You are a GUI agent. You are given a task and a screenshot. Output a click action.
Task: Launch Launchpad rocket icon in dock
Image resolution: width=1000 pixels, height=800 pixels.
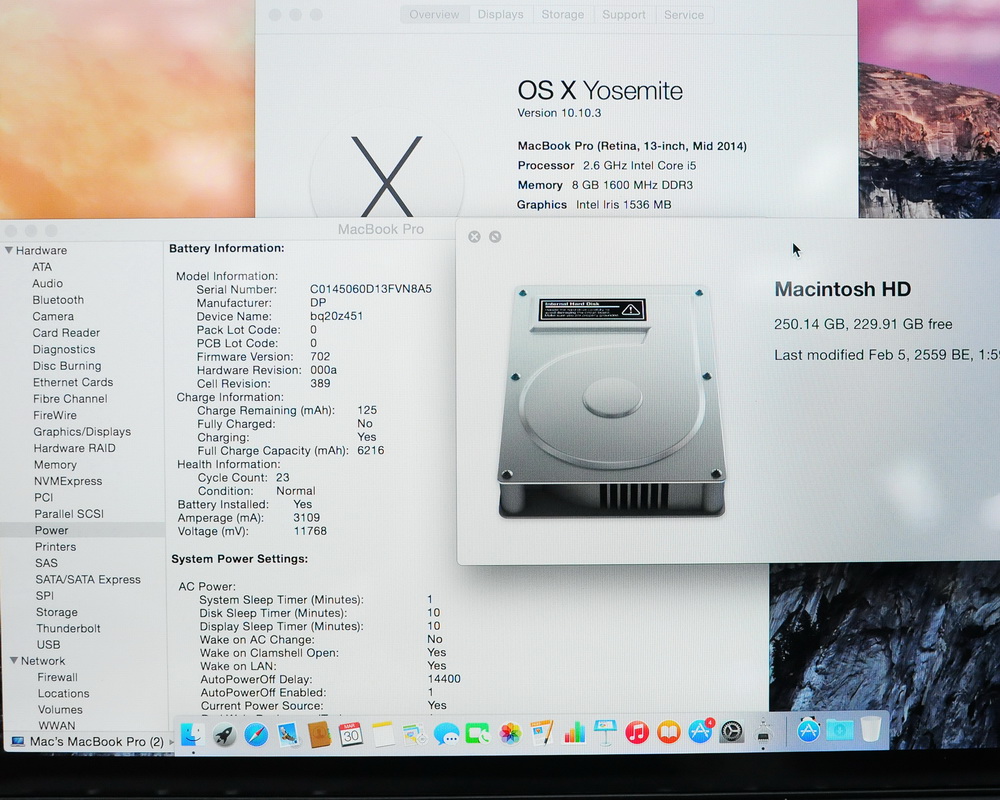(x=224, y=734)
